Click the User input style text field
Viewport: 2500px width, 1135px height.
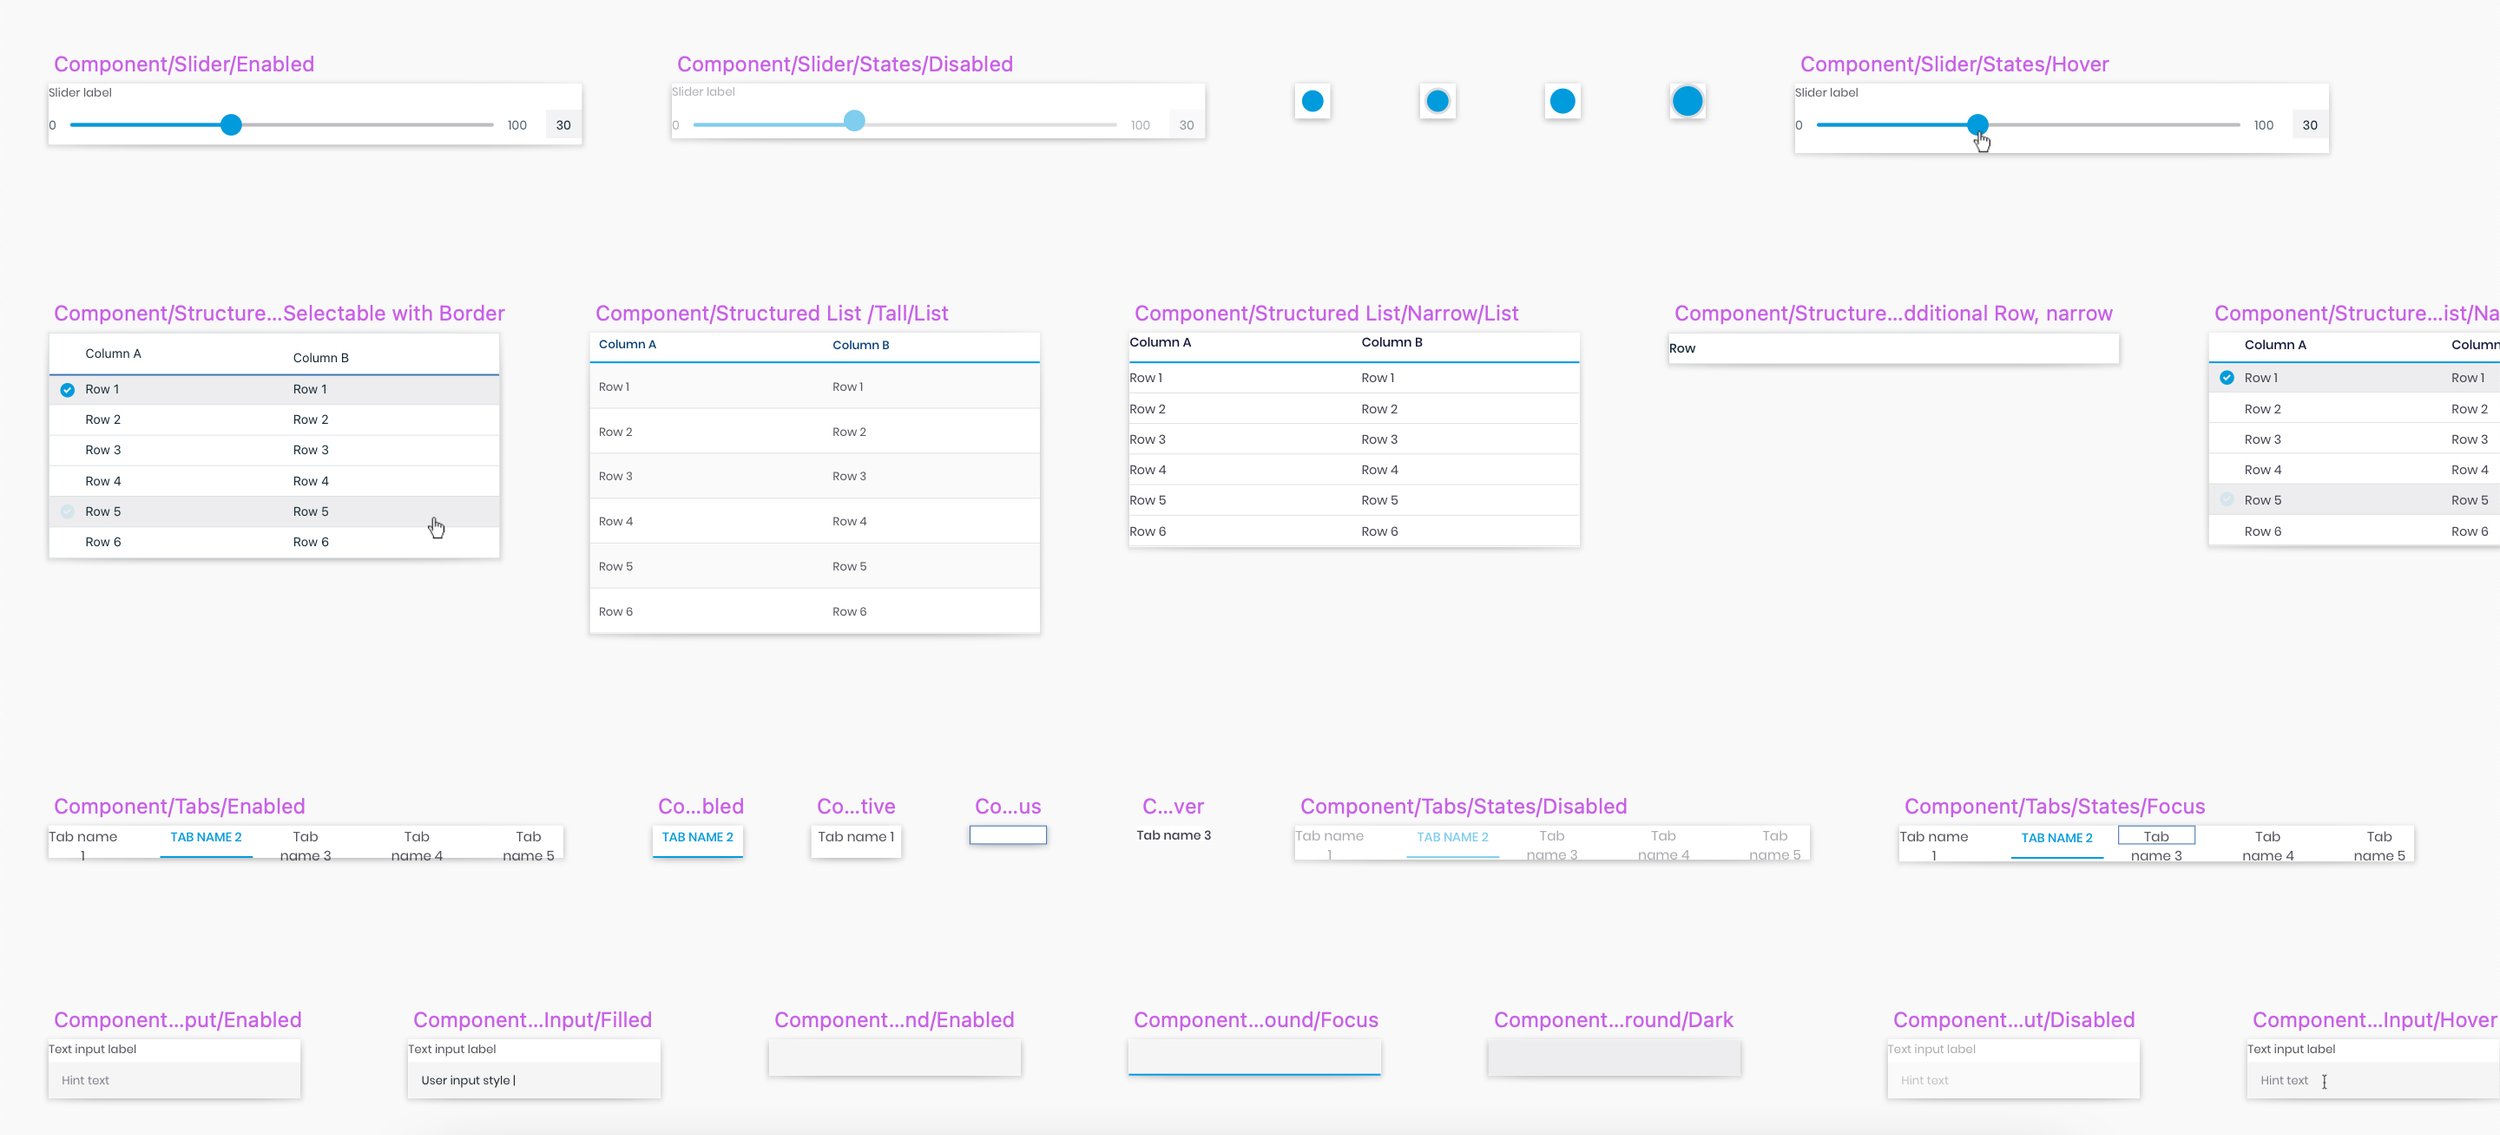click(x=534, y=1081)
